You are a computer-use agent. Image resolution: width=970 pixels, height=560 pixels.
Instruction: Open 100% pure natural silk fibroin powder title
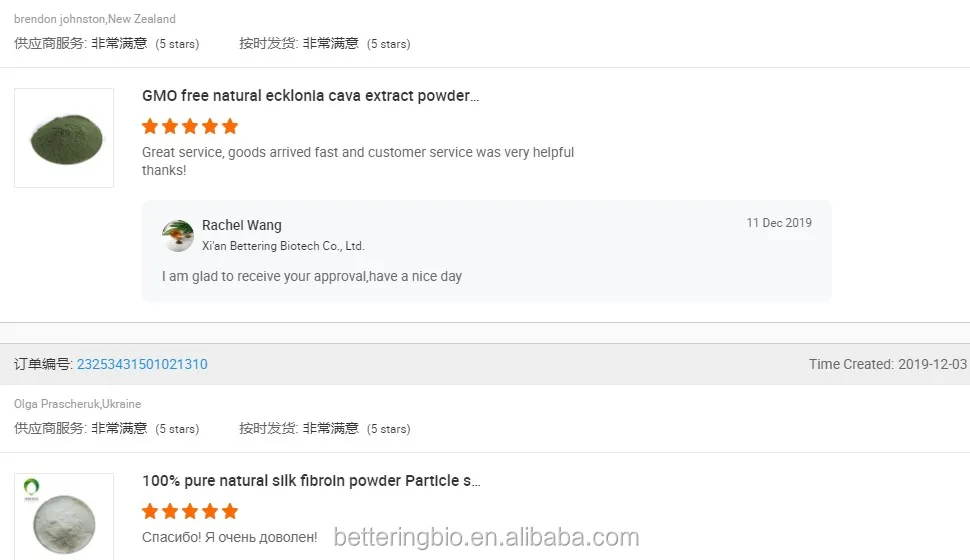coord(311,481)
